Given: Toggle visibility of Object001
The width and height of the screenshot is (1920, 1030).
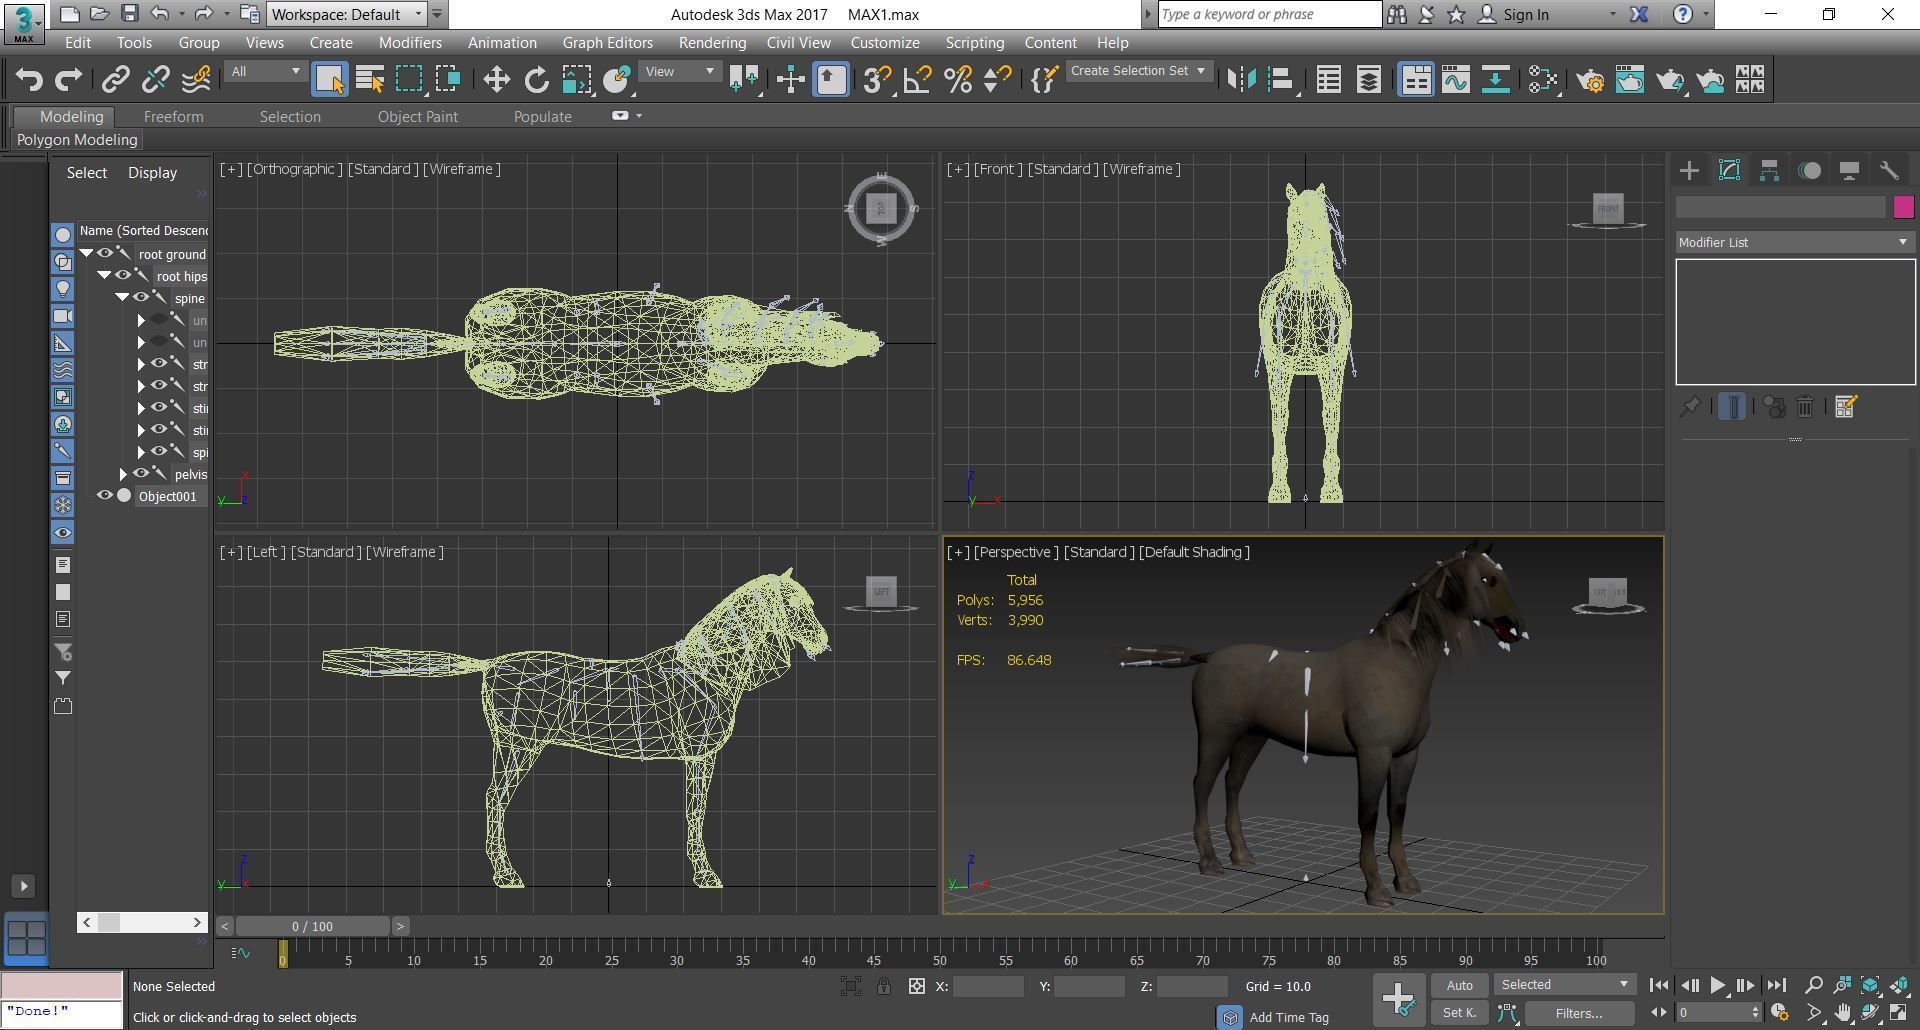Looking at the screenshot, I should 104,496.
